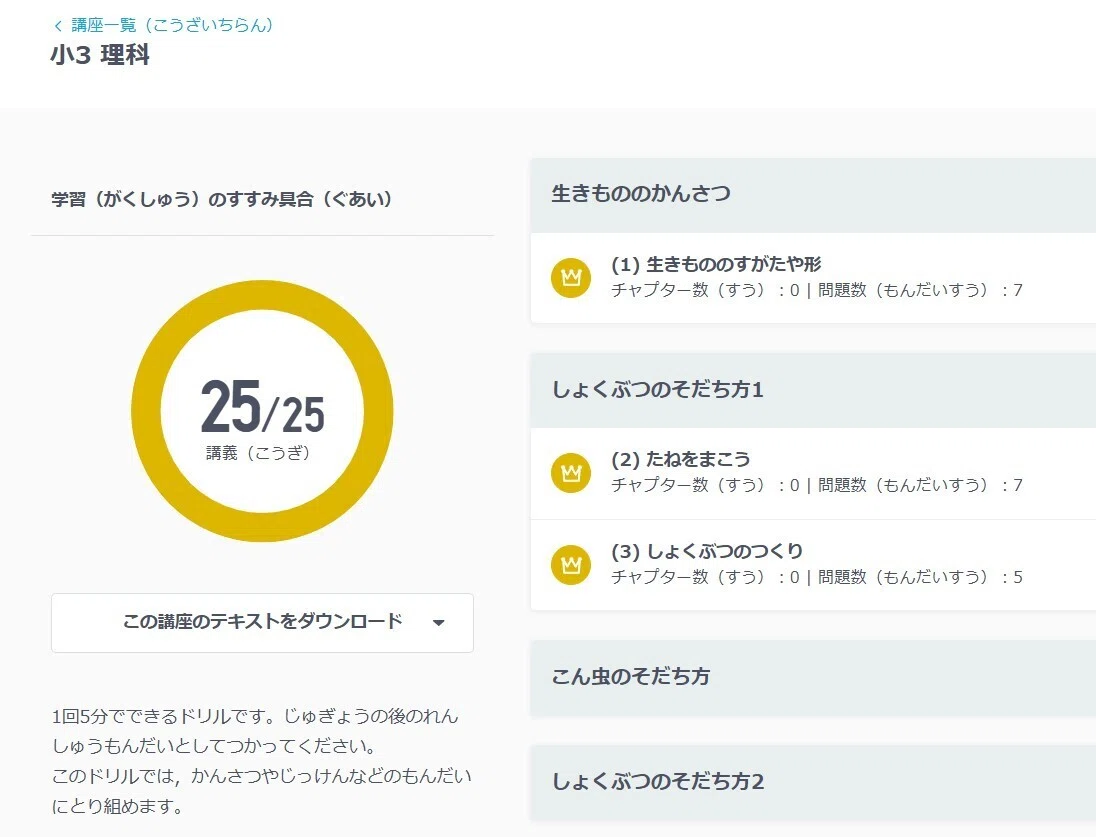Click the download dropdown arrow triangle

tap(438, 623)
